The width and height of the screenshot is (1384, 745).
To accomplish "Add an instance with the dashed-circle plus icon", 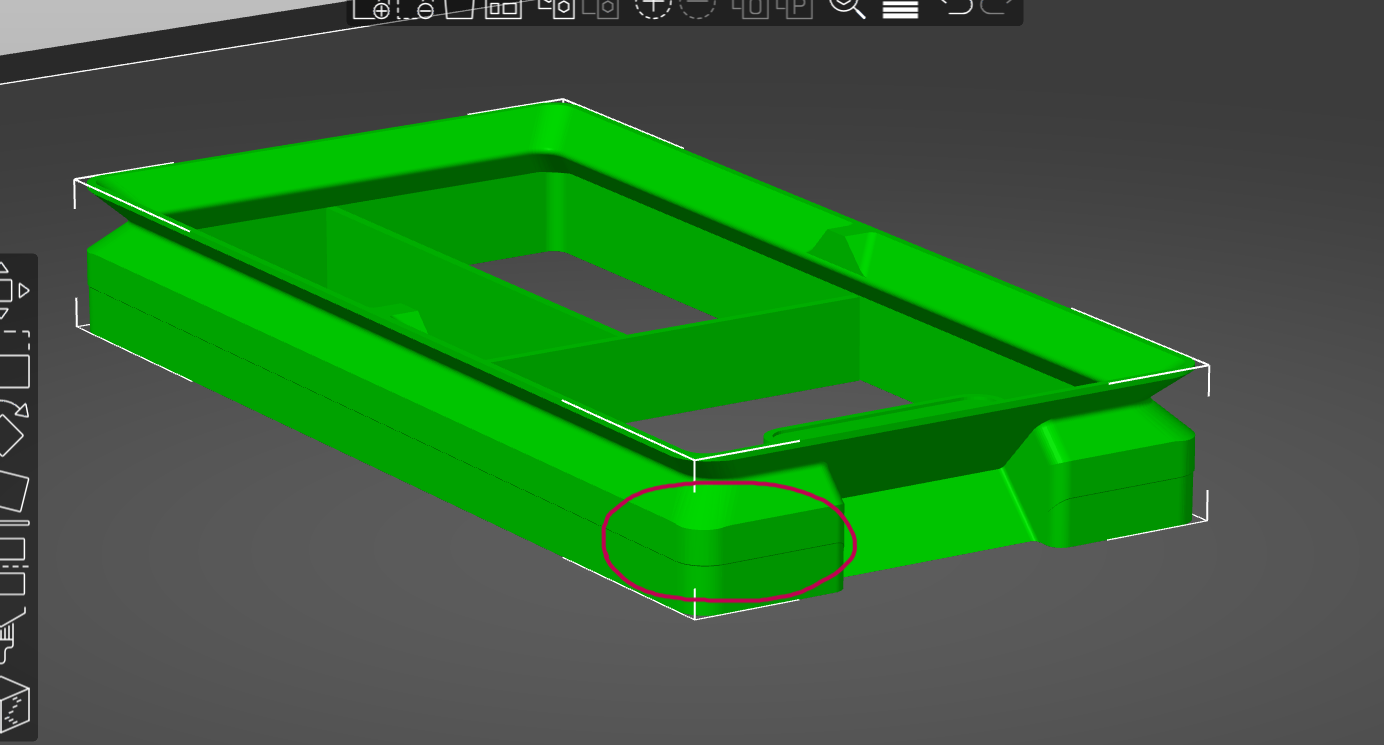I will click(652, 8).
